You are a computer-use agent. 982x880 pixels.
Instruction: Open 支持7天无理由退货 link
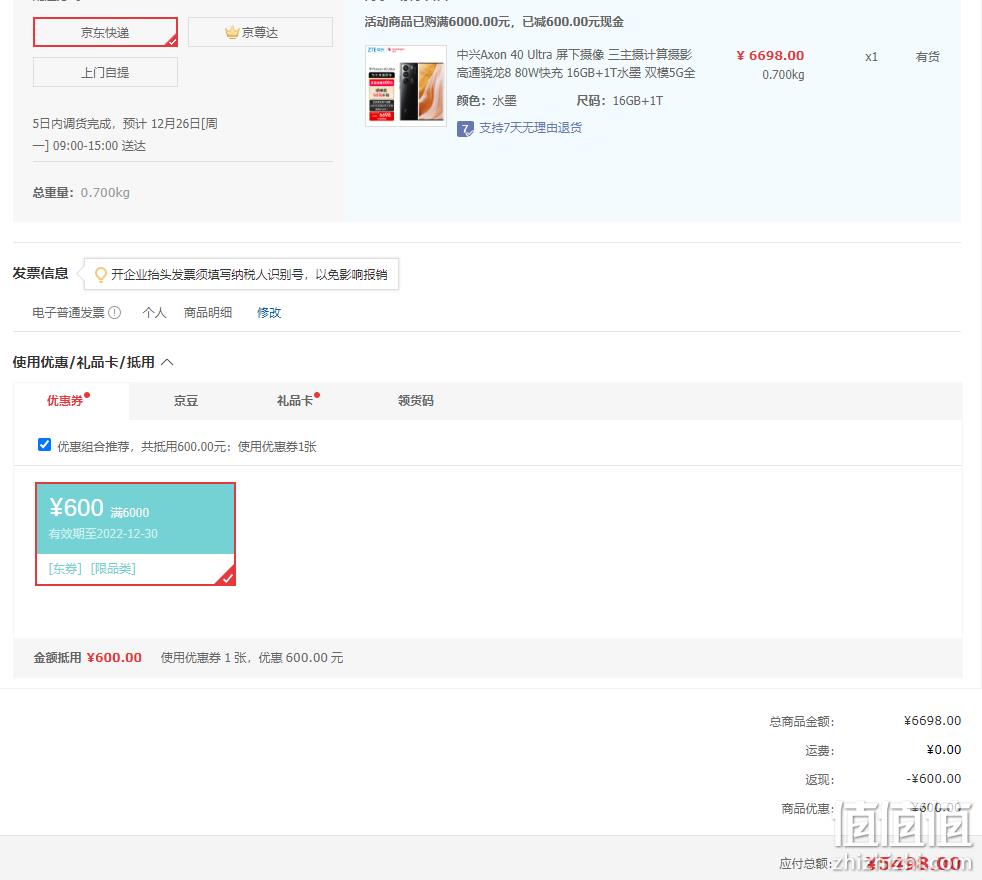pos(530,128)
